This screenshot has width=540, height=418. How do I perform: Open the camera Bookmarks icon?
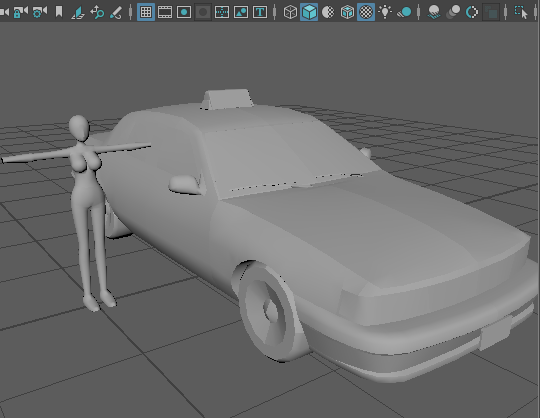tap(59, 12)
